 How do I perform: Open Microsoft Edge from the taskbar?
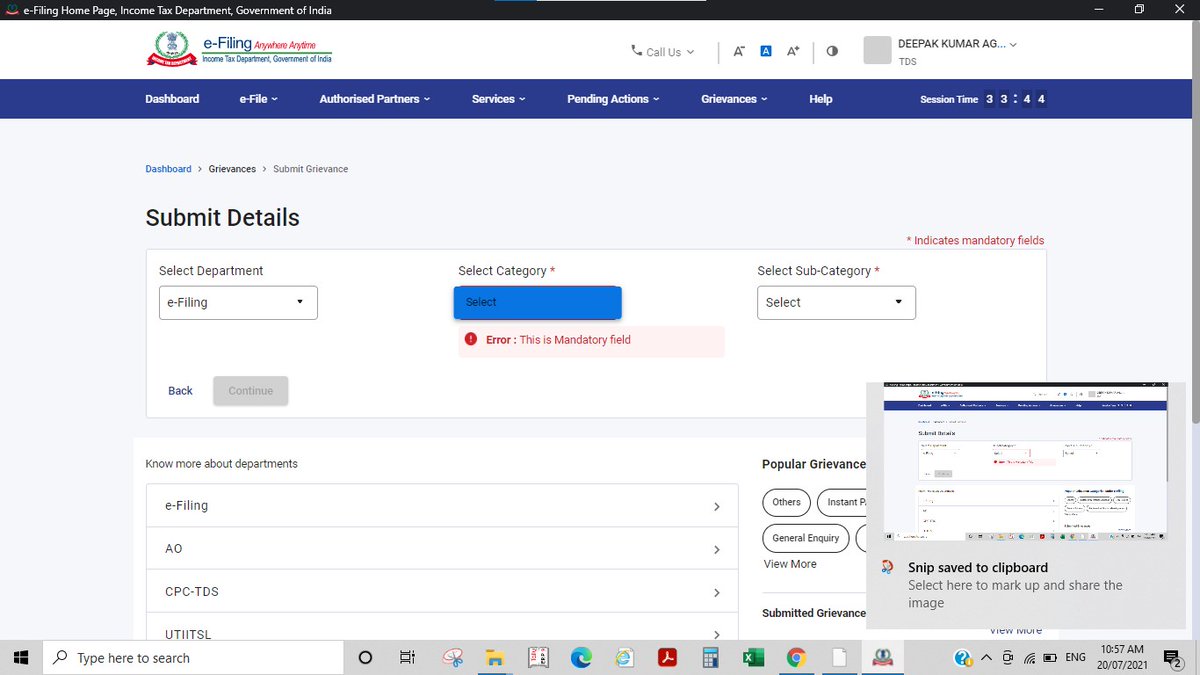coord(581,657)
